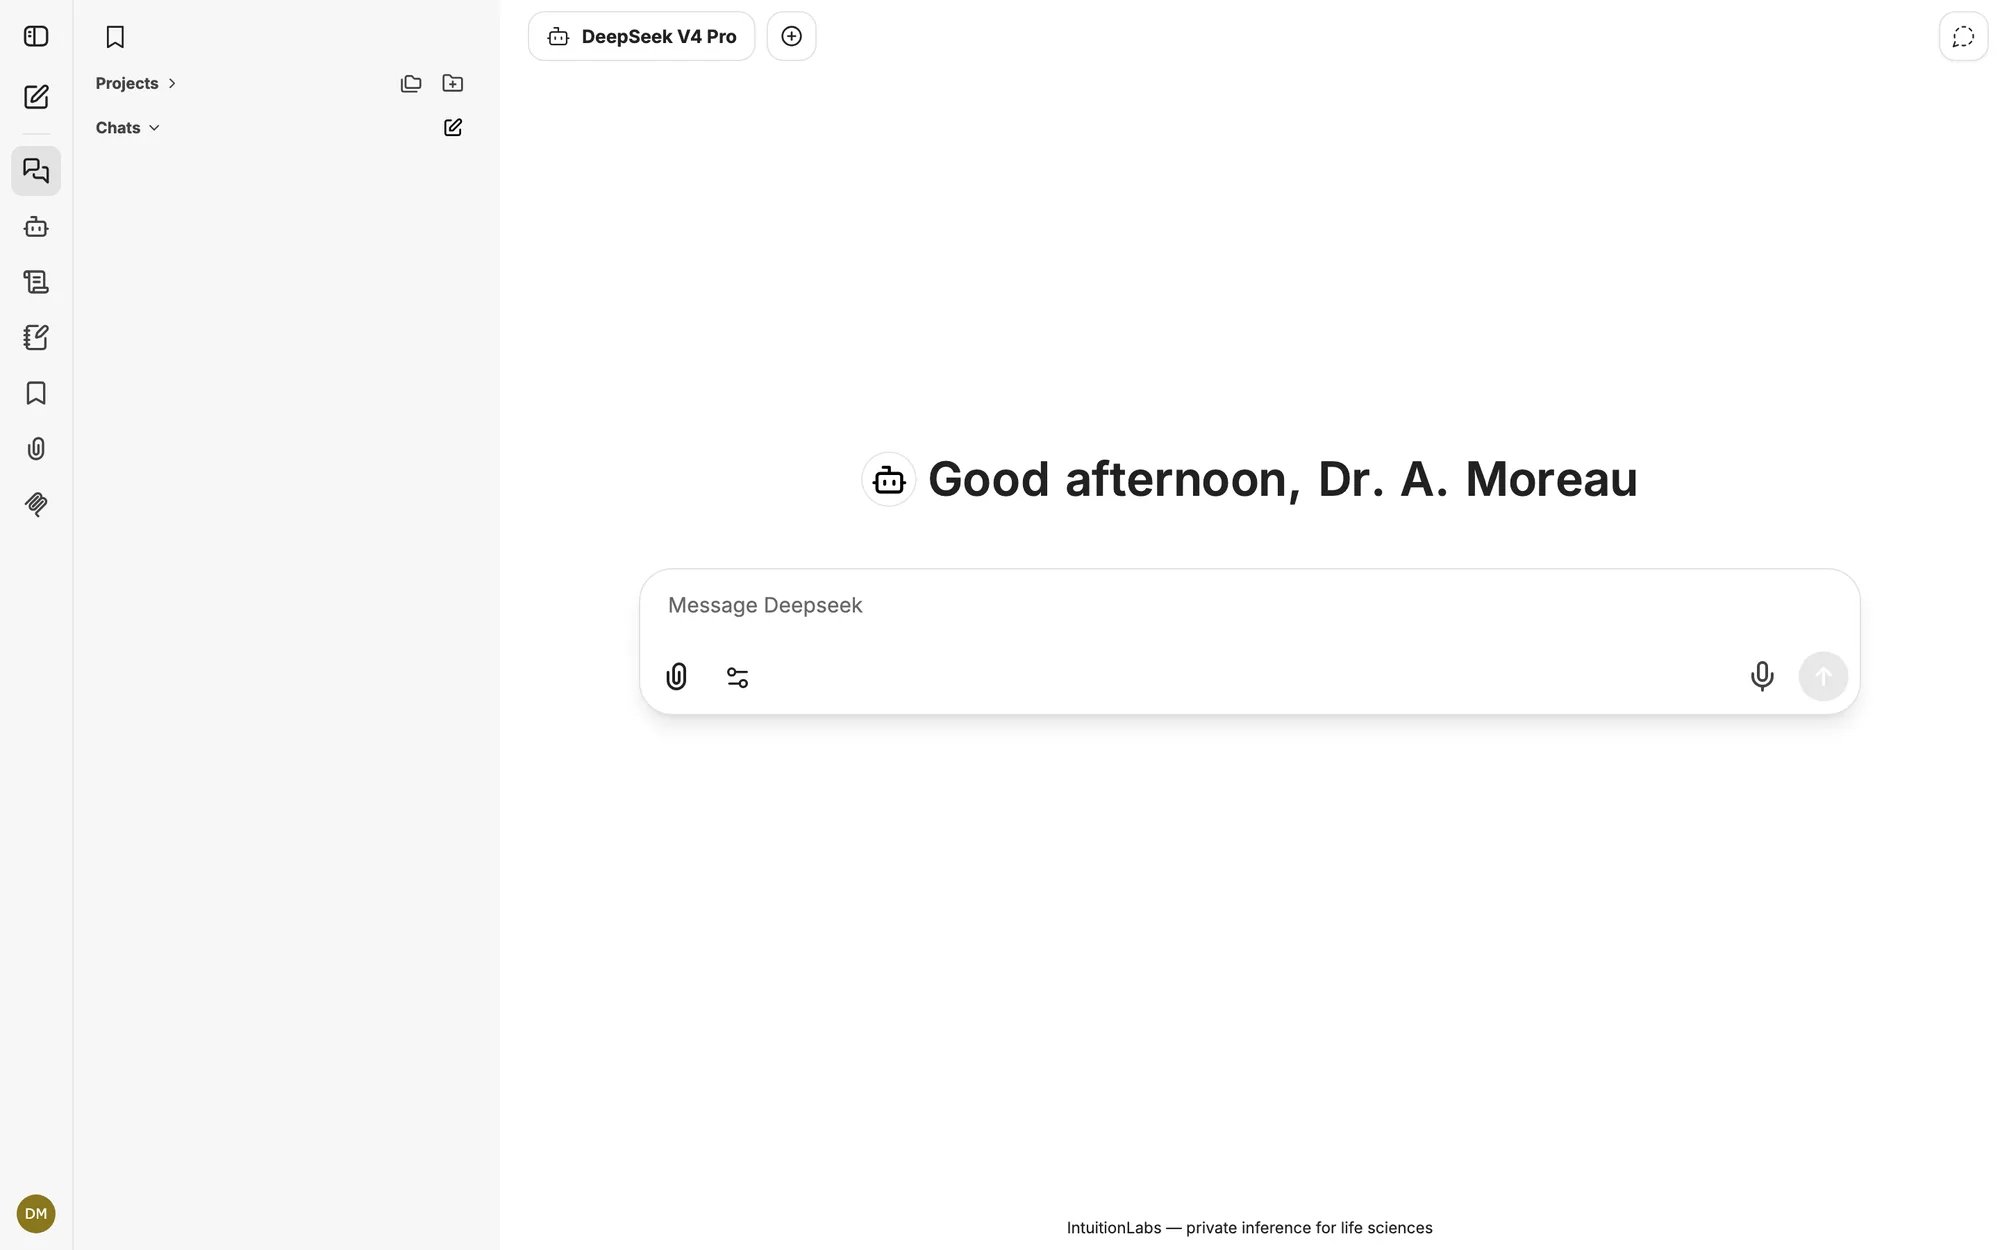
Task: Open the notebook edit icon in left rail
Action: (36, 338)
